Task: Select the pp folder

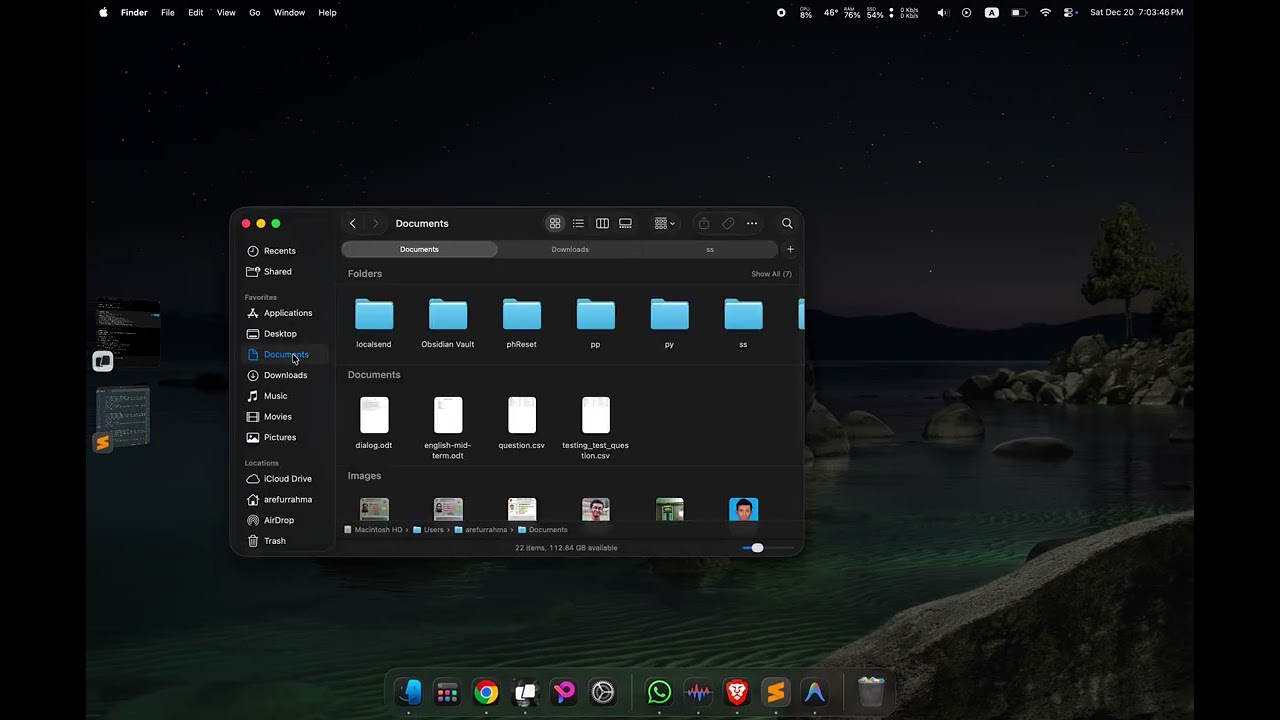Action: pos(596,314)
